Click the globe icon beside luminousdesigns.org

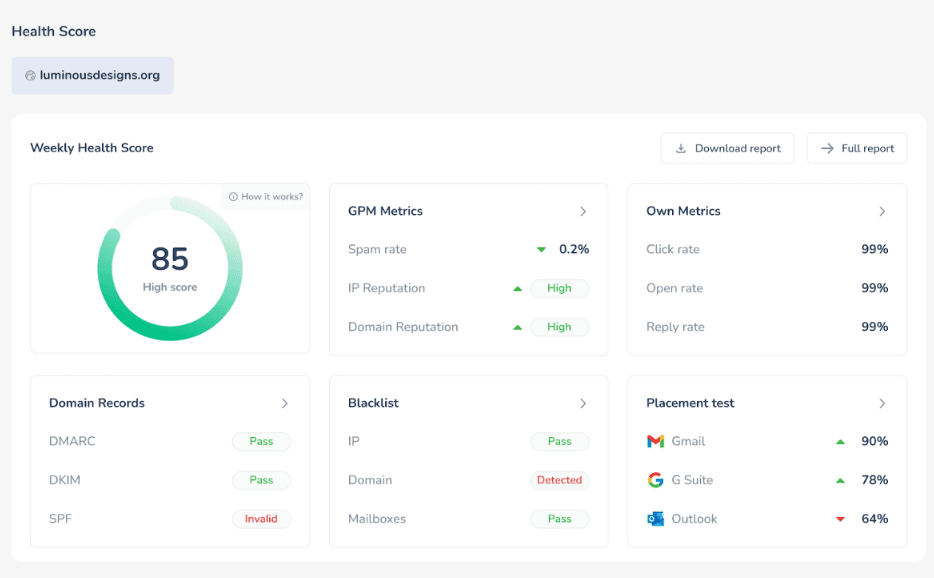click(30, 75)
